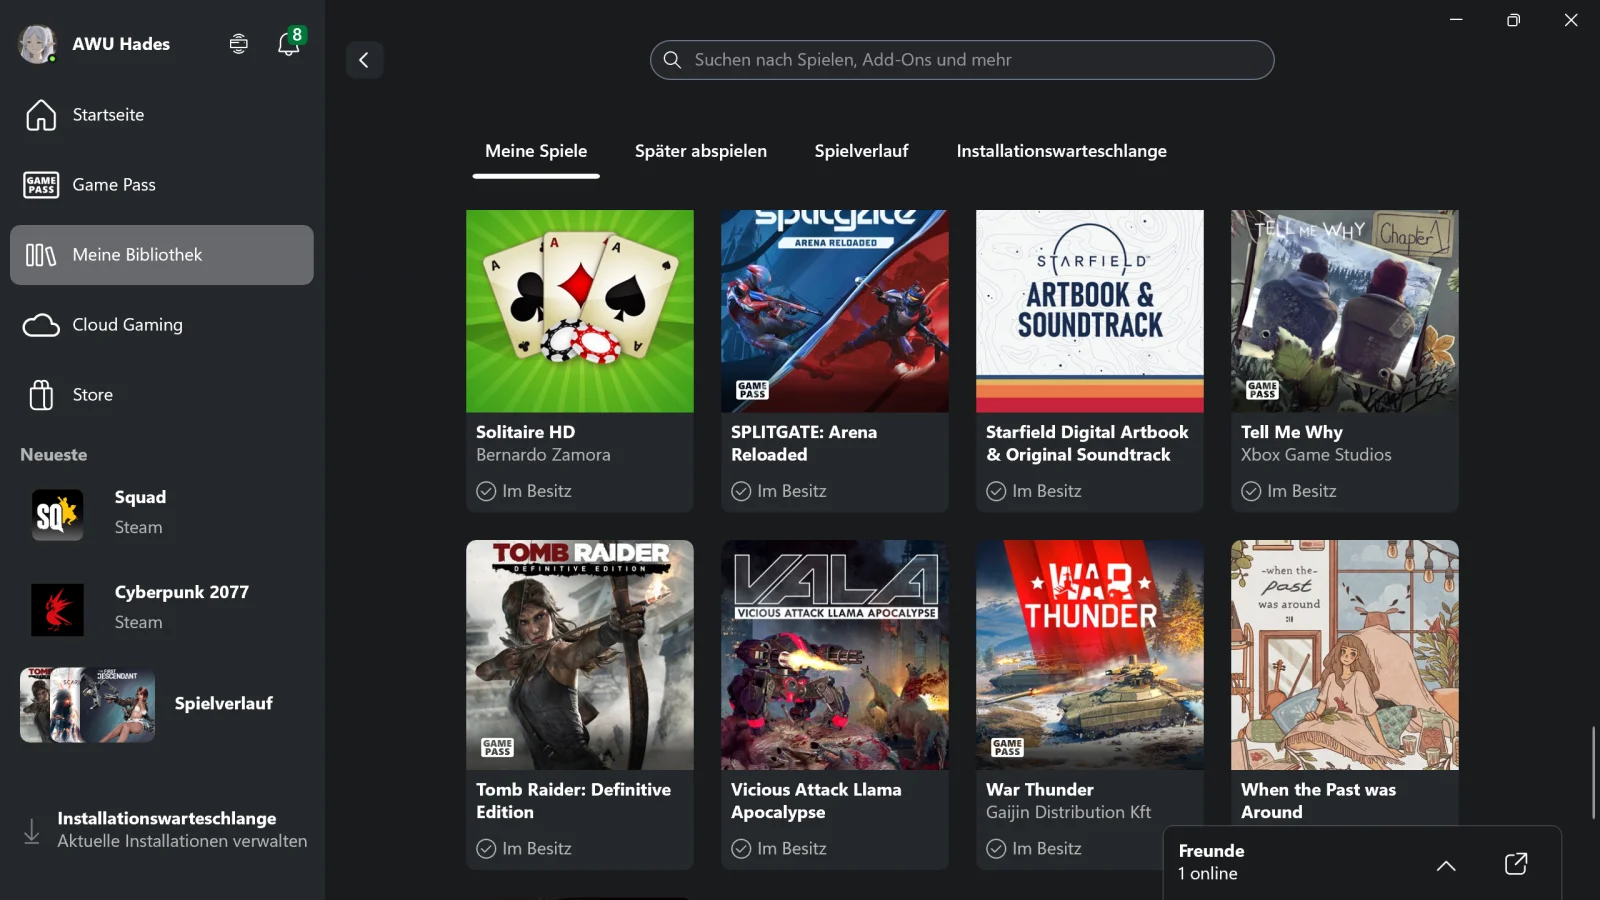Click the owned checkmark under SPLITGATE: Arena Reloaded
Image resolution: width=1600 pixels, height=900 pixels.
(x=741, y=491)
